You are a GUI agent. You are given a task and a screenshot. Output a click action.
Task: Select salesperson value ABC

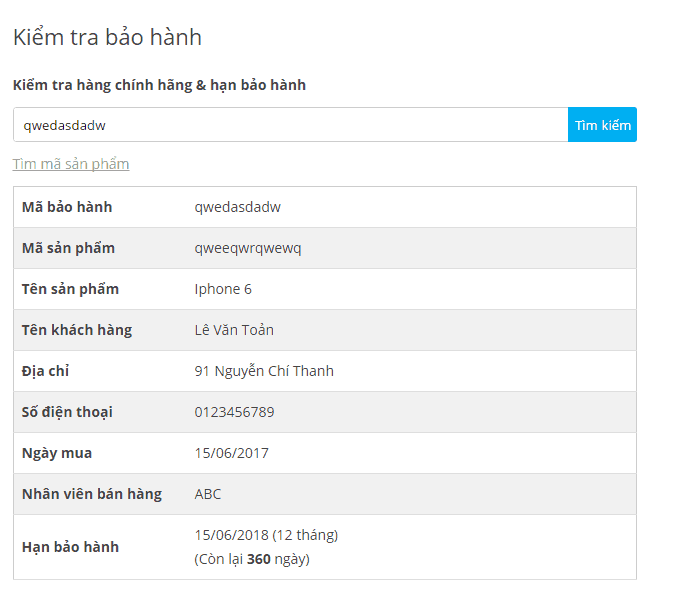coord(208,494)
